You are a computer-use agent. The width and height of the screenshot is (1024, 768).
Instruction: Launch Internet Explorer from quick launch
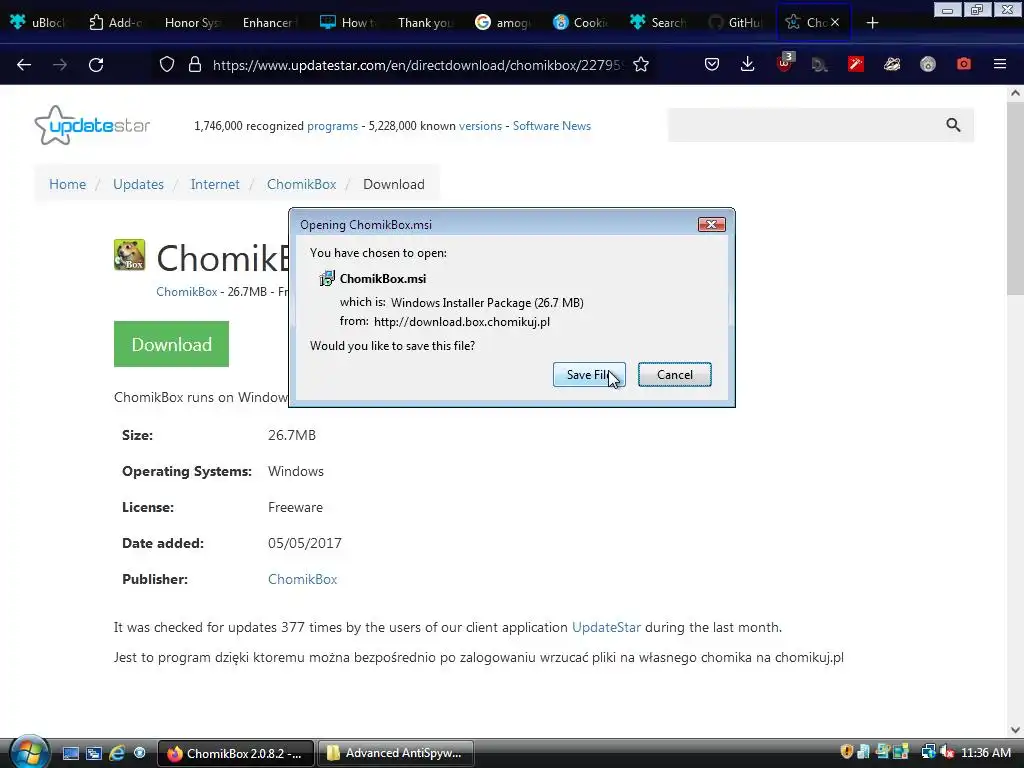tap(117, 753)
